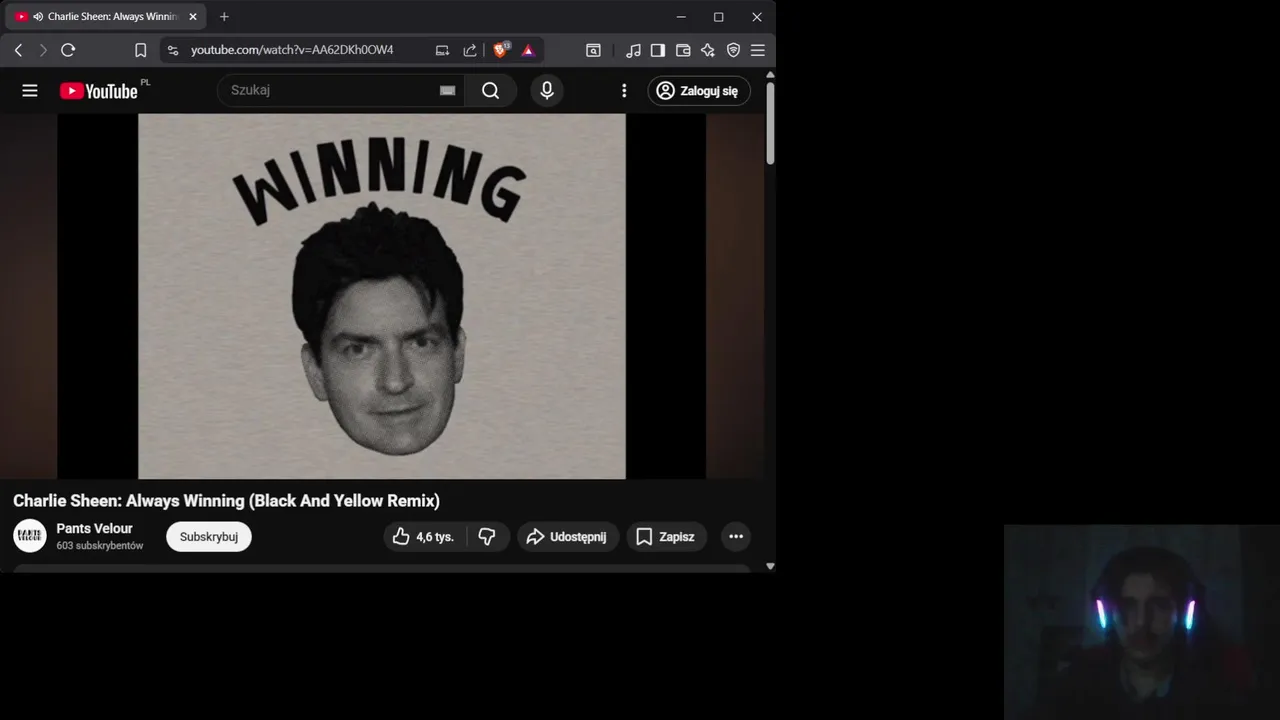
Task: Mute tab via speaker icon on tab
Action: click(38, 17)
